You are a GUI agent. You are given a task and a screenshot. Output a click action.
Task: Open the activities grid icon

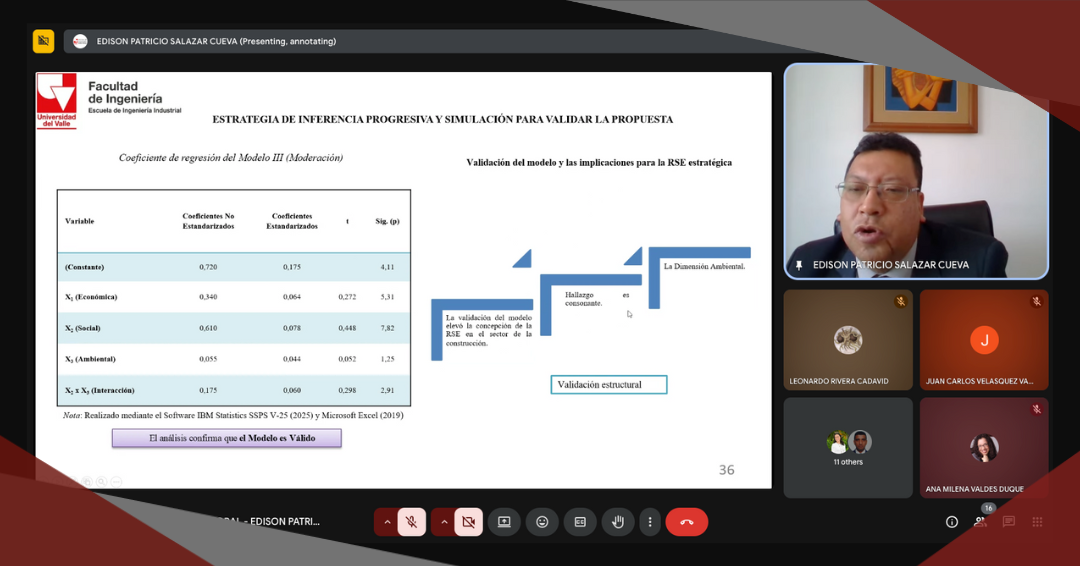[x=1037, y=522]
